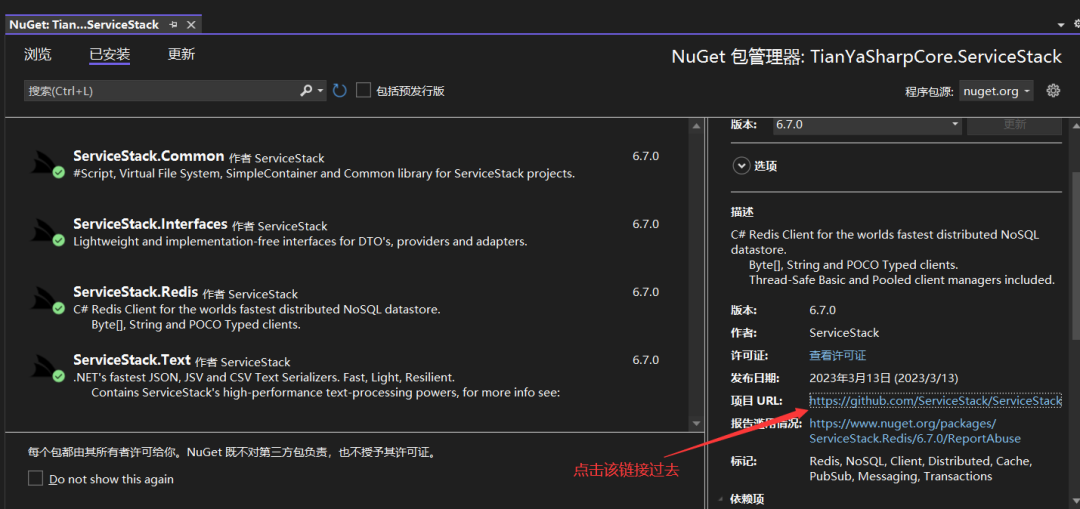Select the NuGet: Tian...ServiceStack document tab
Image resolution: width=1080 pixels, height=509 pixels.
(84, 25)
